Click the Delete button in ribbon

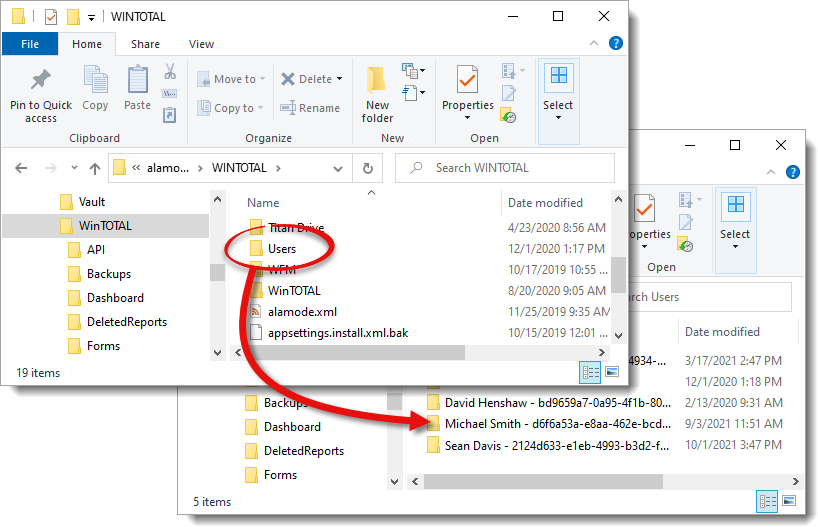(307, 79)
